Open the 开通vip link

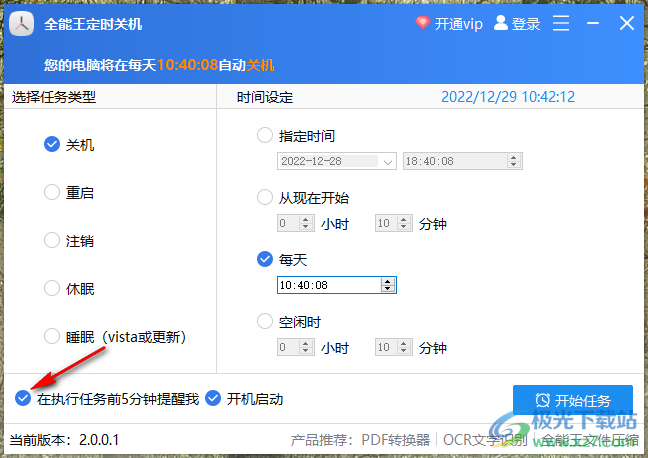tap(458, 24)
